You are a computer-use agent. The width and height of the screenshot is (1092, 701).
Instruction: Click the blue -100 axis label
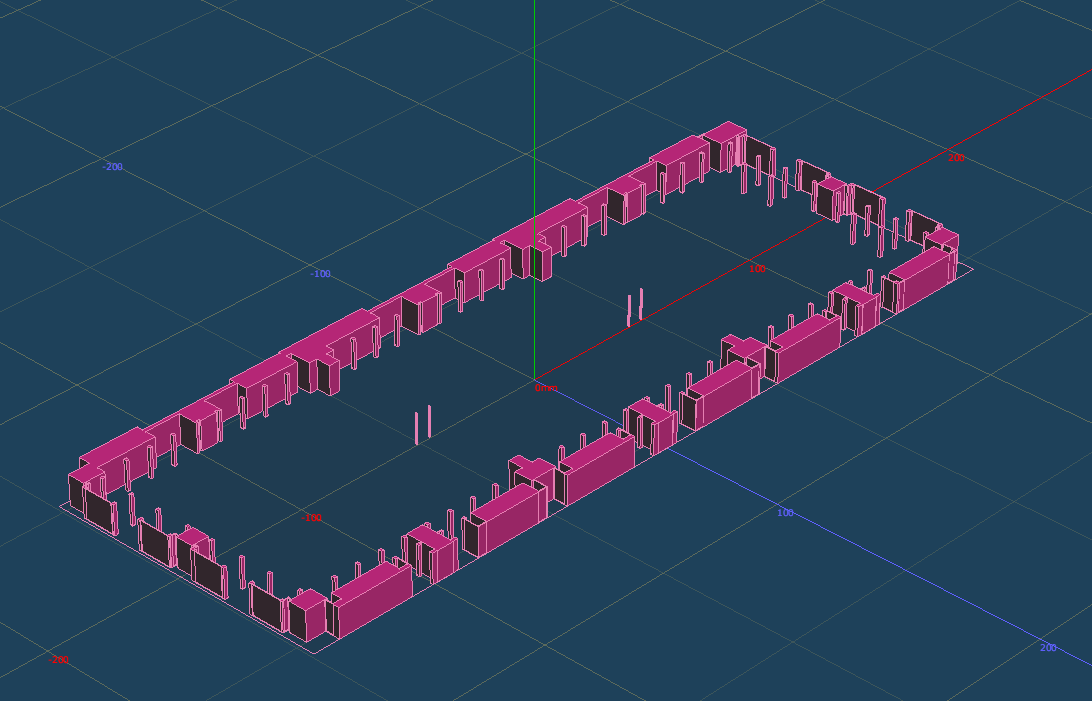320,274
